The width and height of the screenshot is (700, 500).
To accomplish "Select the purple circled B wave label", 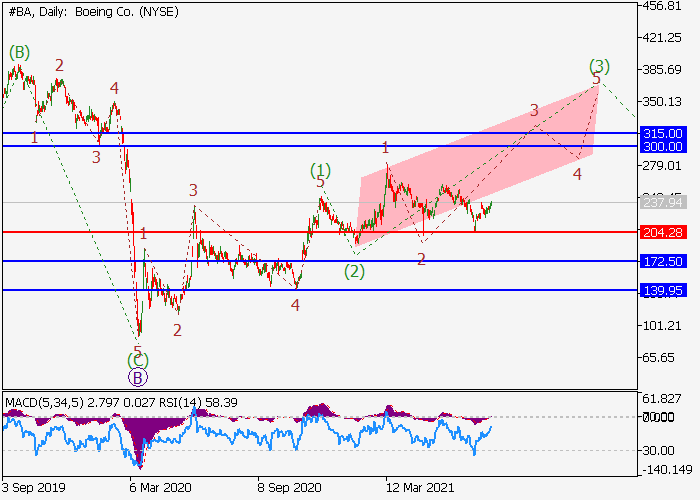I will click(x=138, y=378).
